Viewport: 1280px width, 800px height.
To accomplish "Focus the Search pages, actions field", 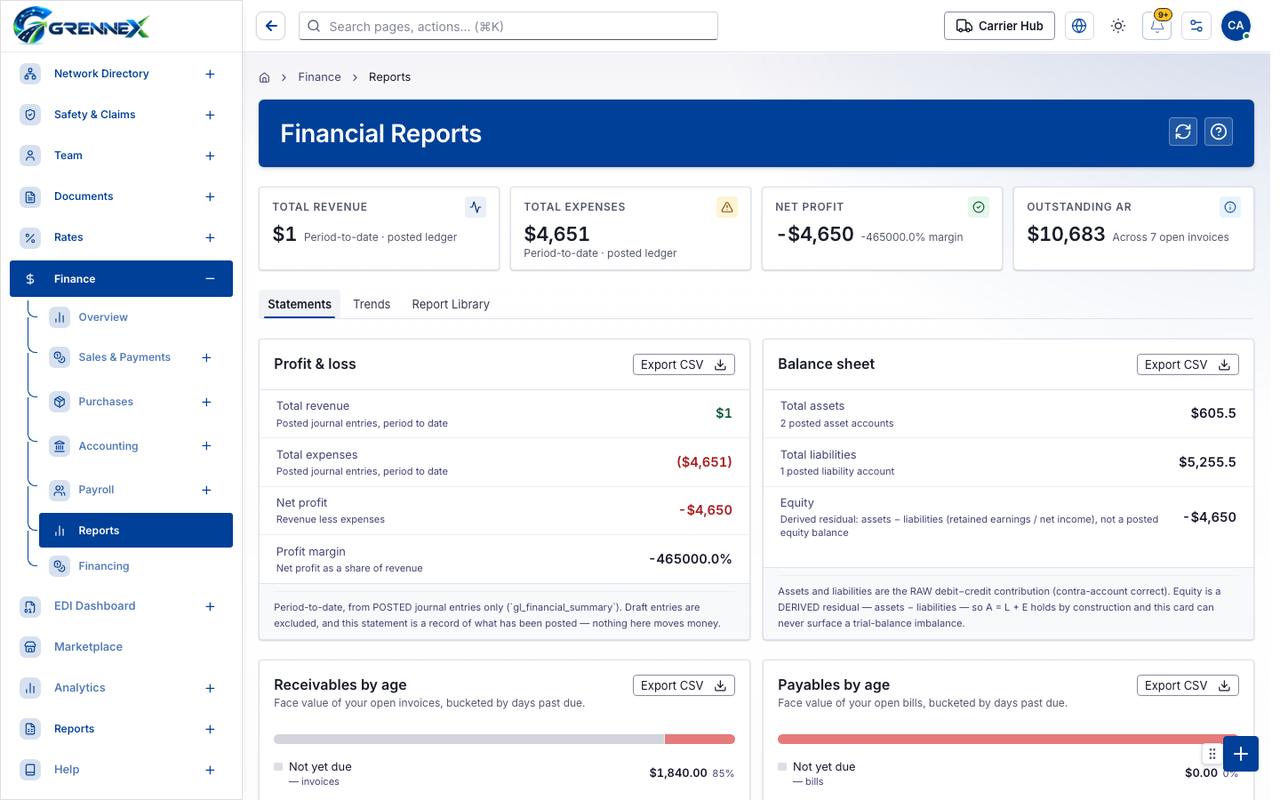I will (508, 26).
